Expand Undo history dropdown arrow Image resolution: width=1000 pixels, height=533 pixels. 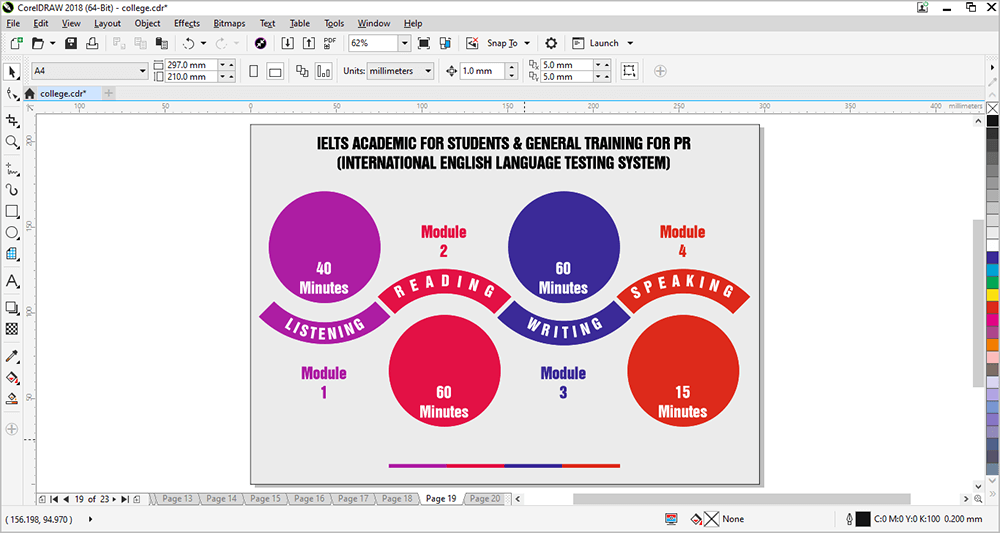tap(203, 43)
